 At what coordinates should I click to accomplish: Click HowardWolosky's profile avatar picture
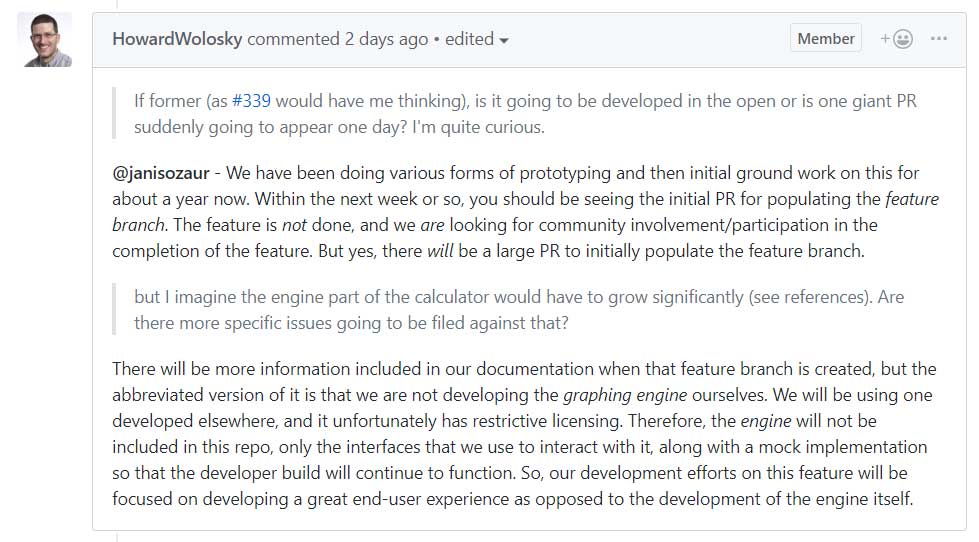tap(44, 39)
